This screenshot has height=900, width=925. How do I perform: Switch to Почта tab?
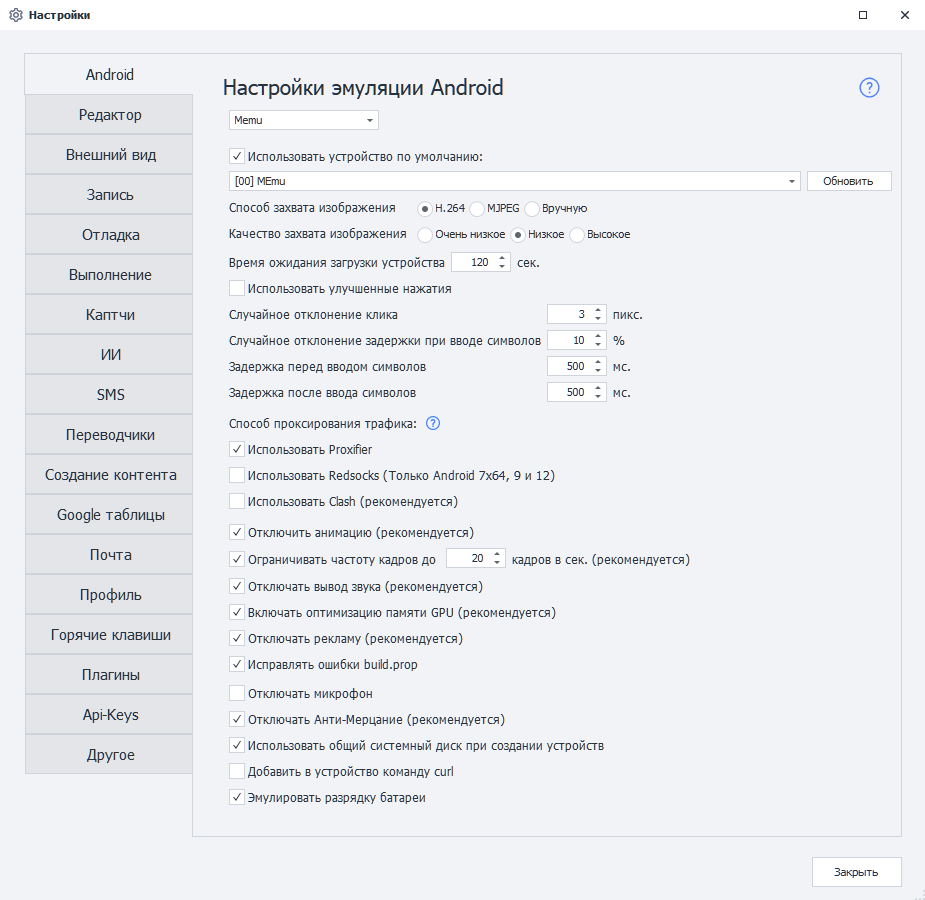[x=109, y=555]
